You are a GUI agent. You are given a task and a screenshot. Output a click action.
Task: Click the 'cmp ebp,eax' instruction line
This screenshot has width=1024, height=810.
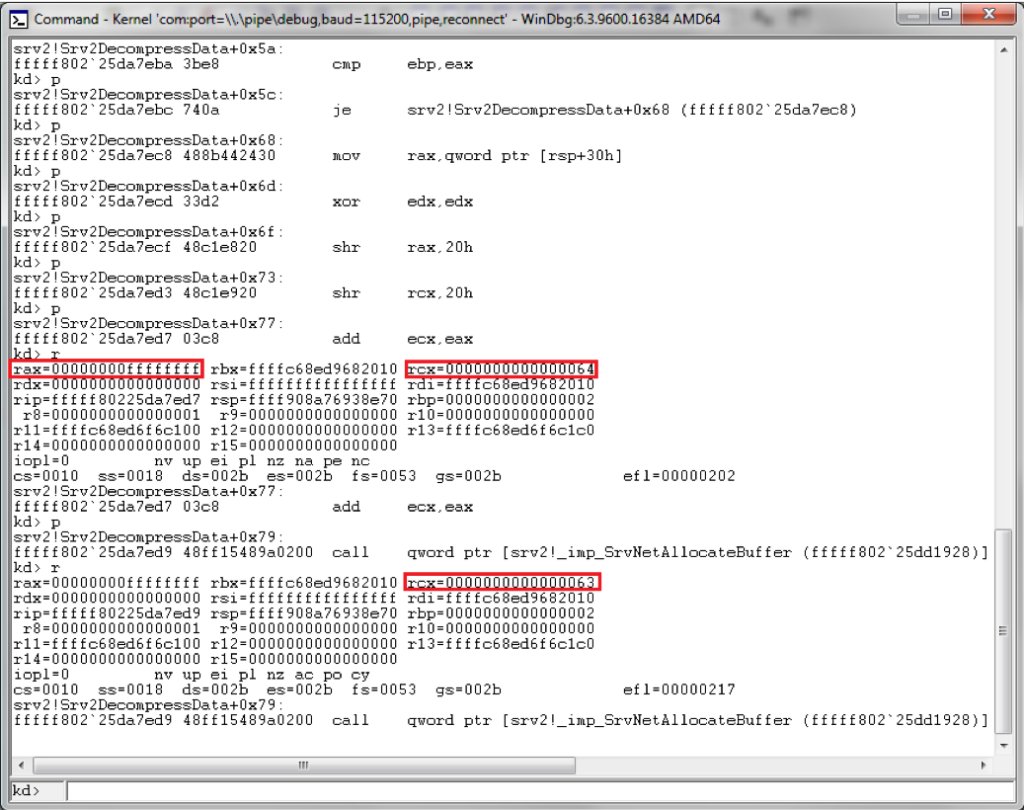tap(243, 64)
